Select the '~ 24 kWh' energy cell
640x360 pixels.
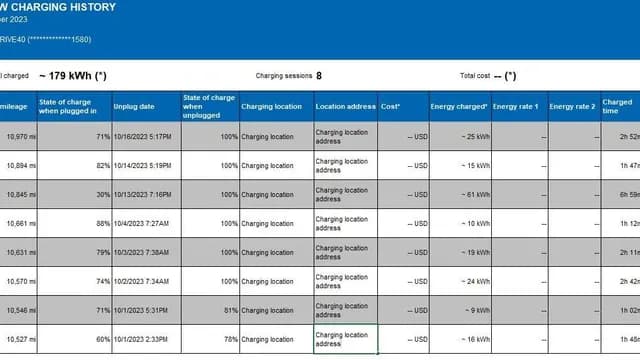pos(460,281)
